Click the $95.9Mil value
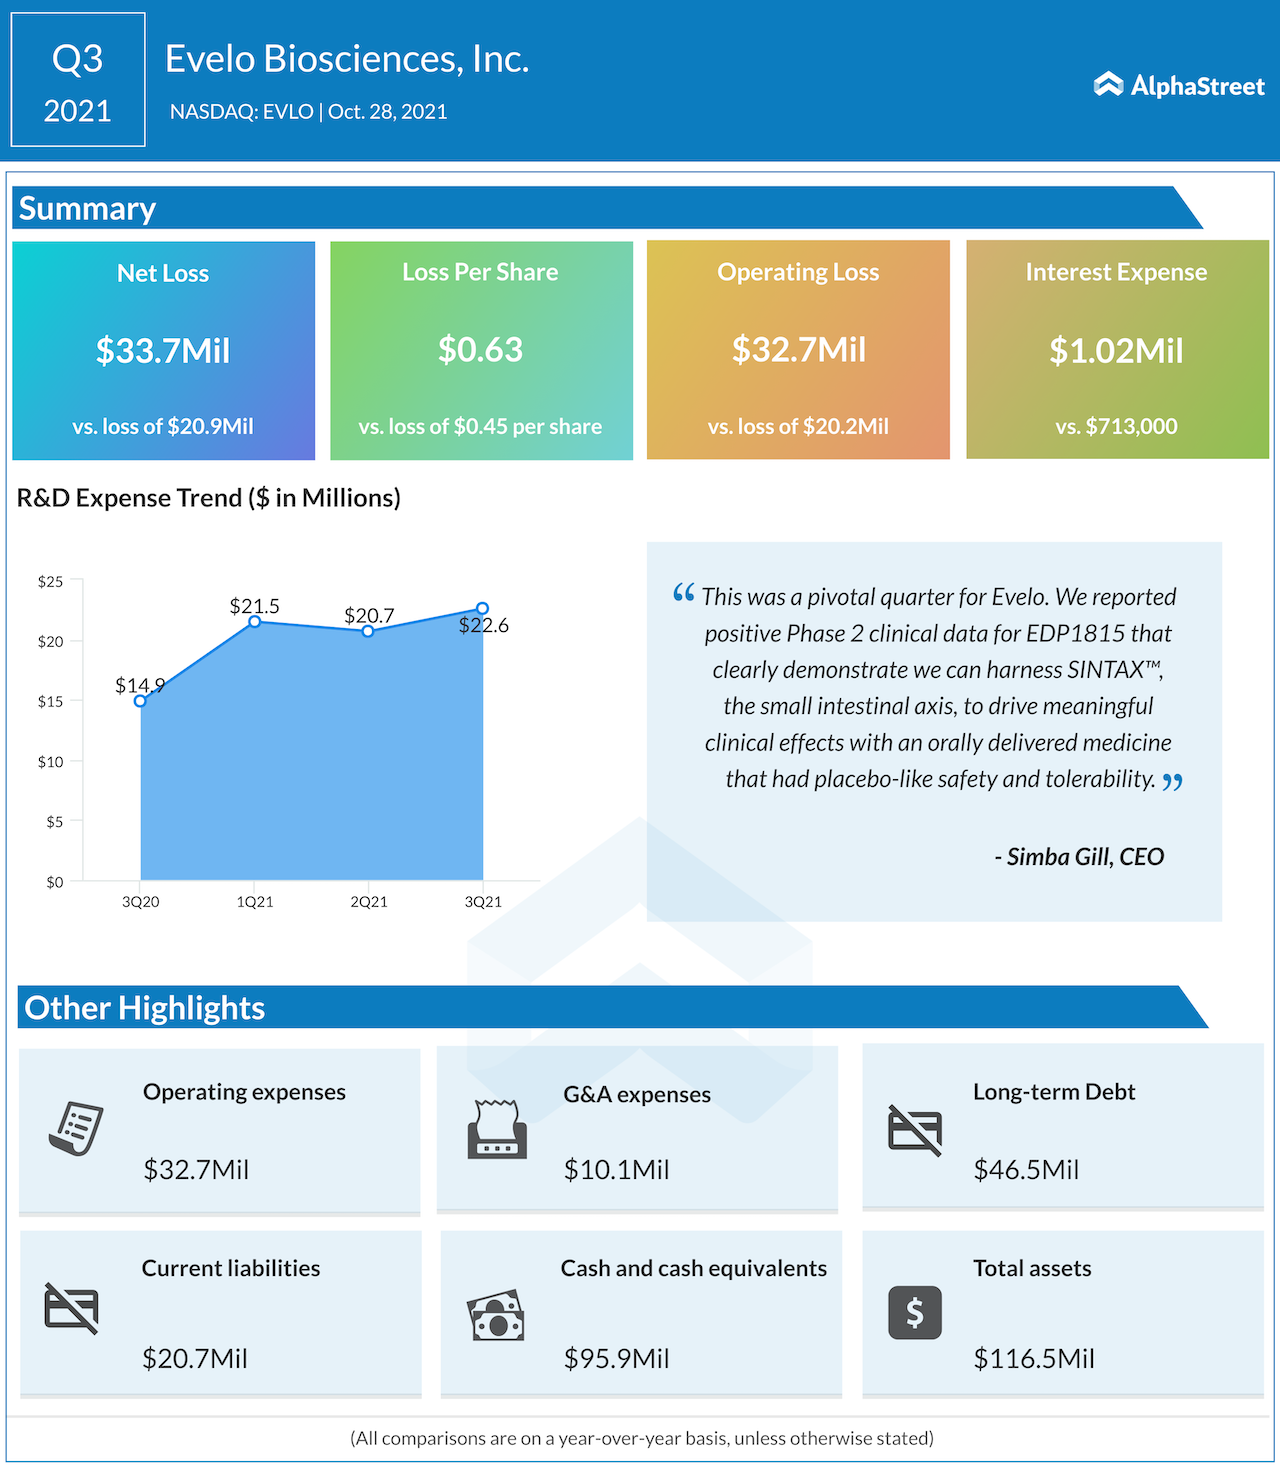The image size is (1280, 1469). click(x=616, y=1358)
